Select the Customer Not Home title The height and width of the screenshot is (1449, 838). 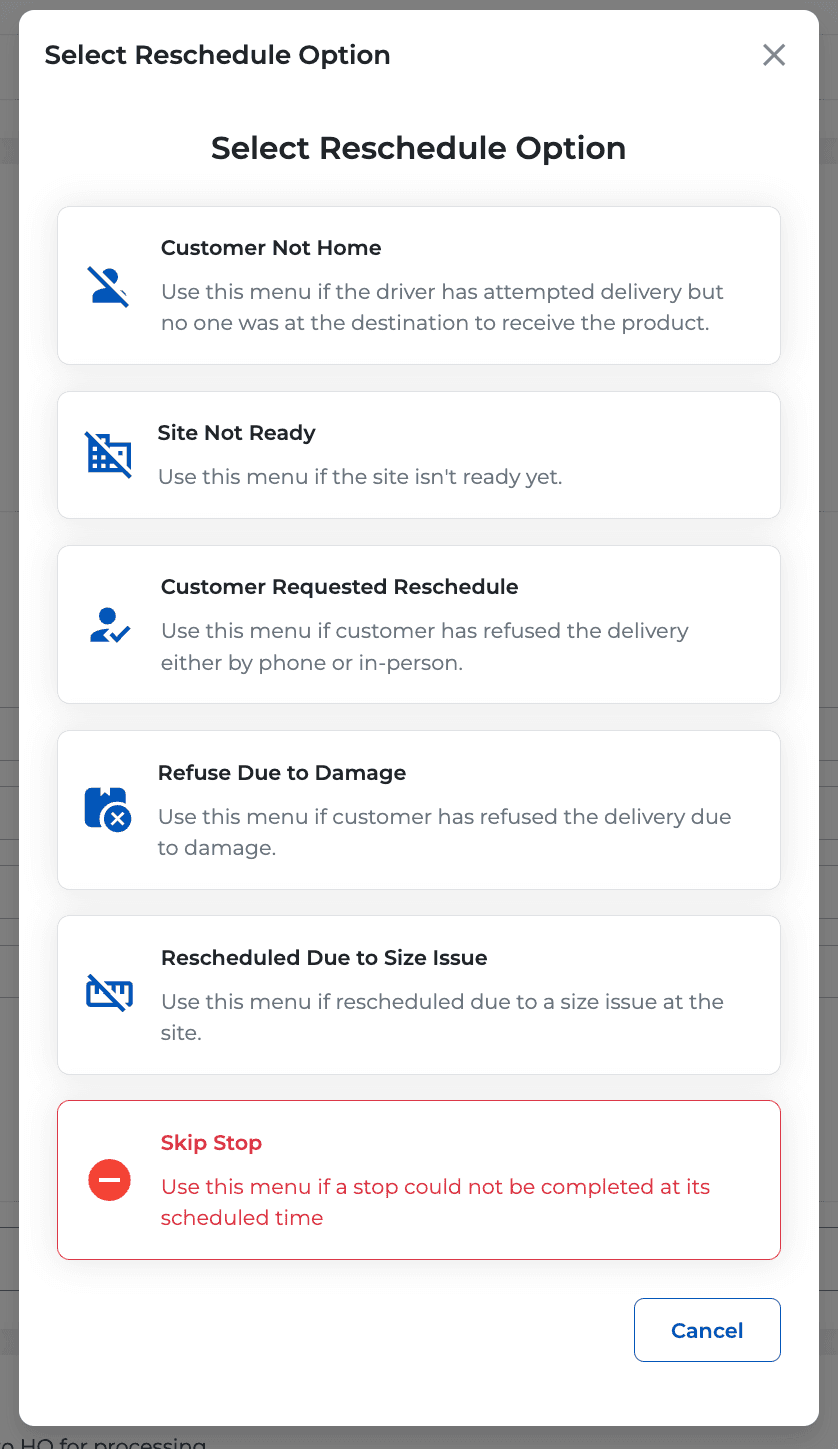coord(271,248)
